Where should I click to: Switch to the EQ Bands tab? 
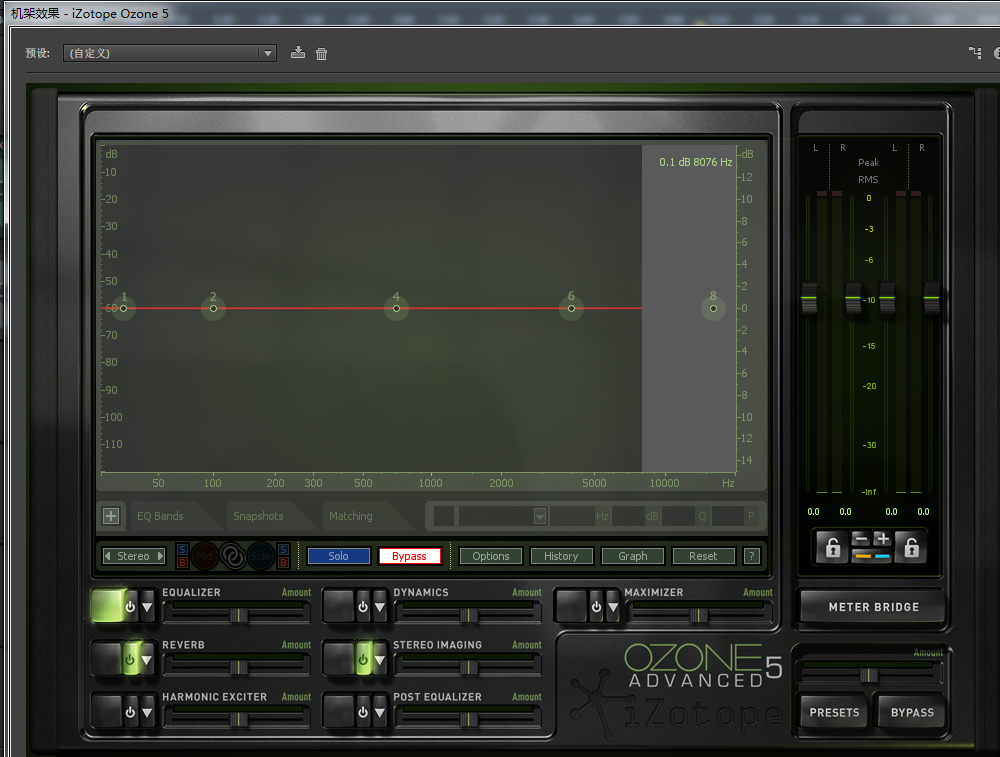click(x=160, y=516)
